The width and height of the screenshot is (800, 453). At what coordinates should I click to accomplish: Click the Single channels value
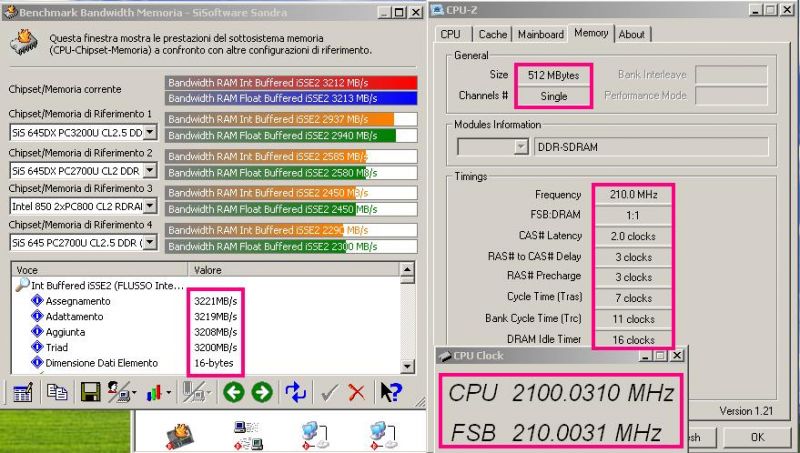[x=554, y=96]
